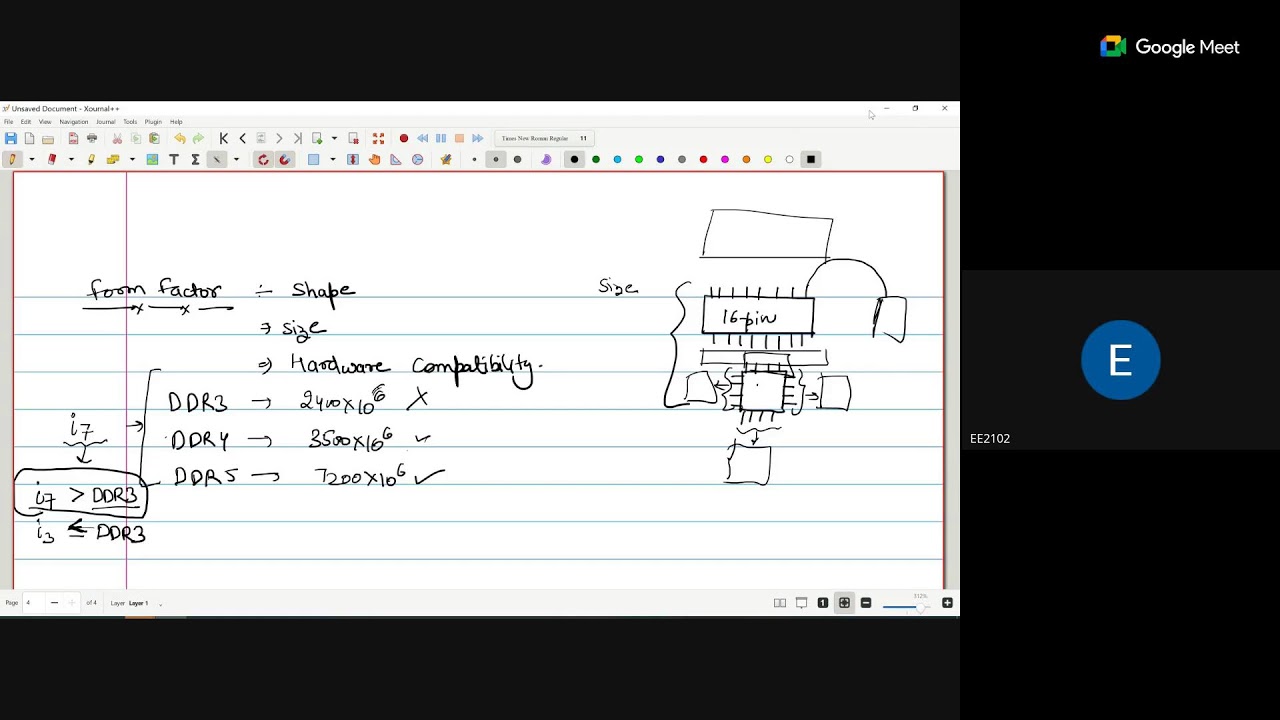Open the Edit menu
The height and width of the screenshot is (720, 1280).
pos(26,122)
